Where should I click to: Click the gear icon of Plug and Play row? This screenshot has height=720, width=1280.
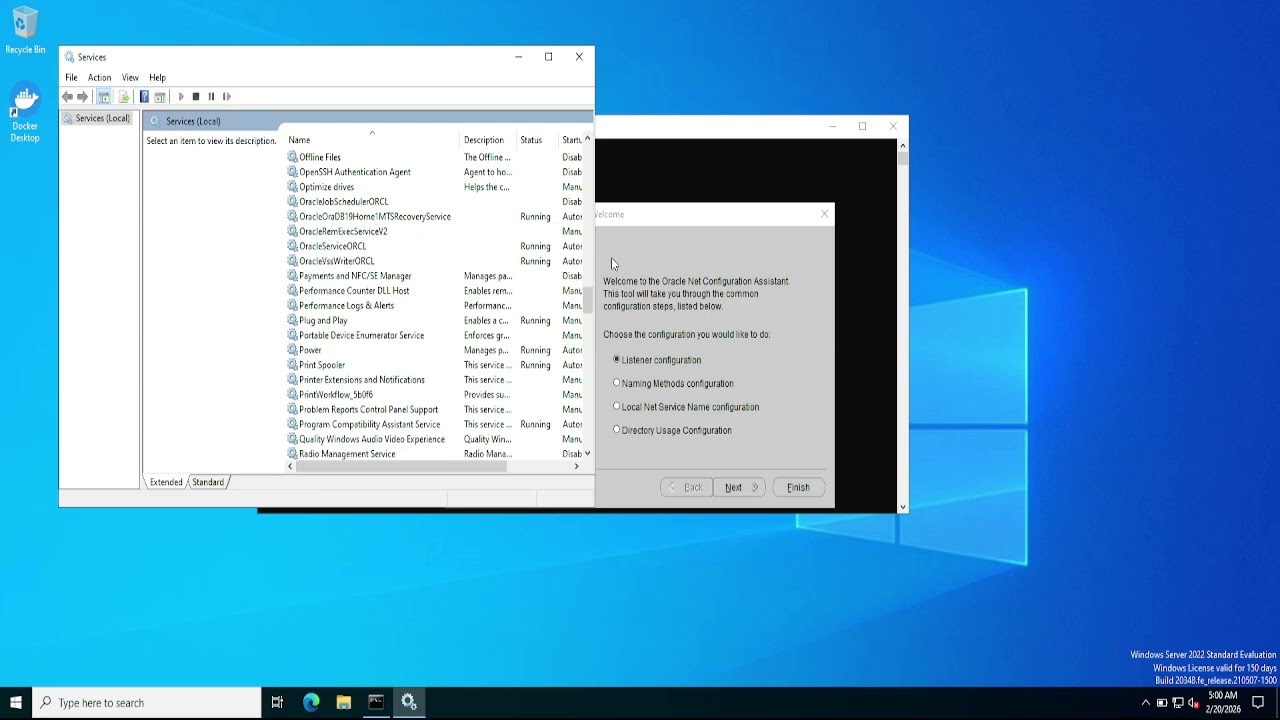click(x=293, y=320)
